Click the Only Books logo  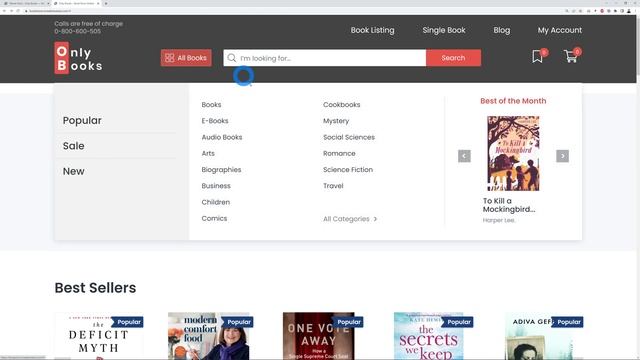pyautogui.click(x=78, y=58)
